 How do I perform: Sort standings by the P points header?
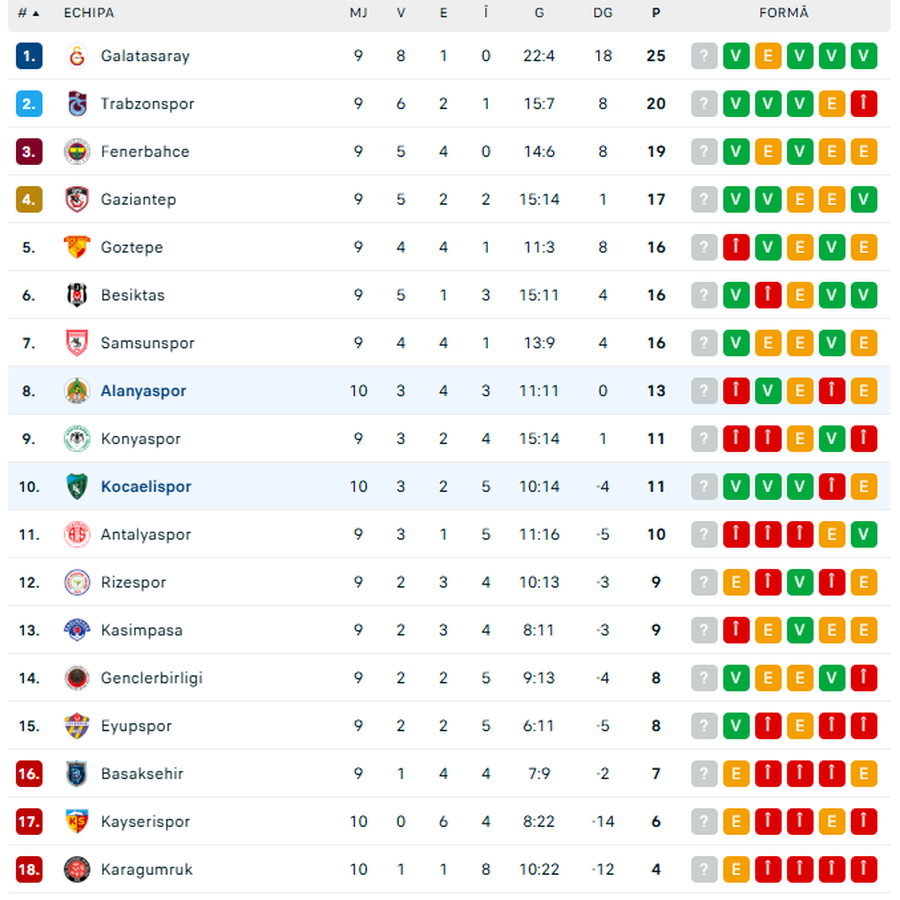pyautogui.click(x=656, y=13)
